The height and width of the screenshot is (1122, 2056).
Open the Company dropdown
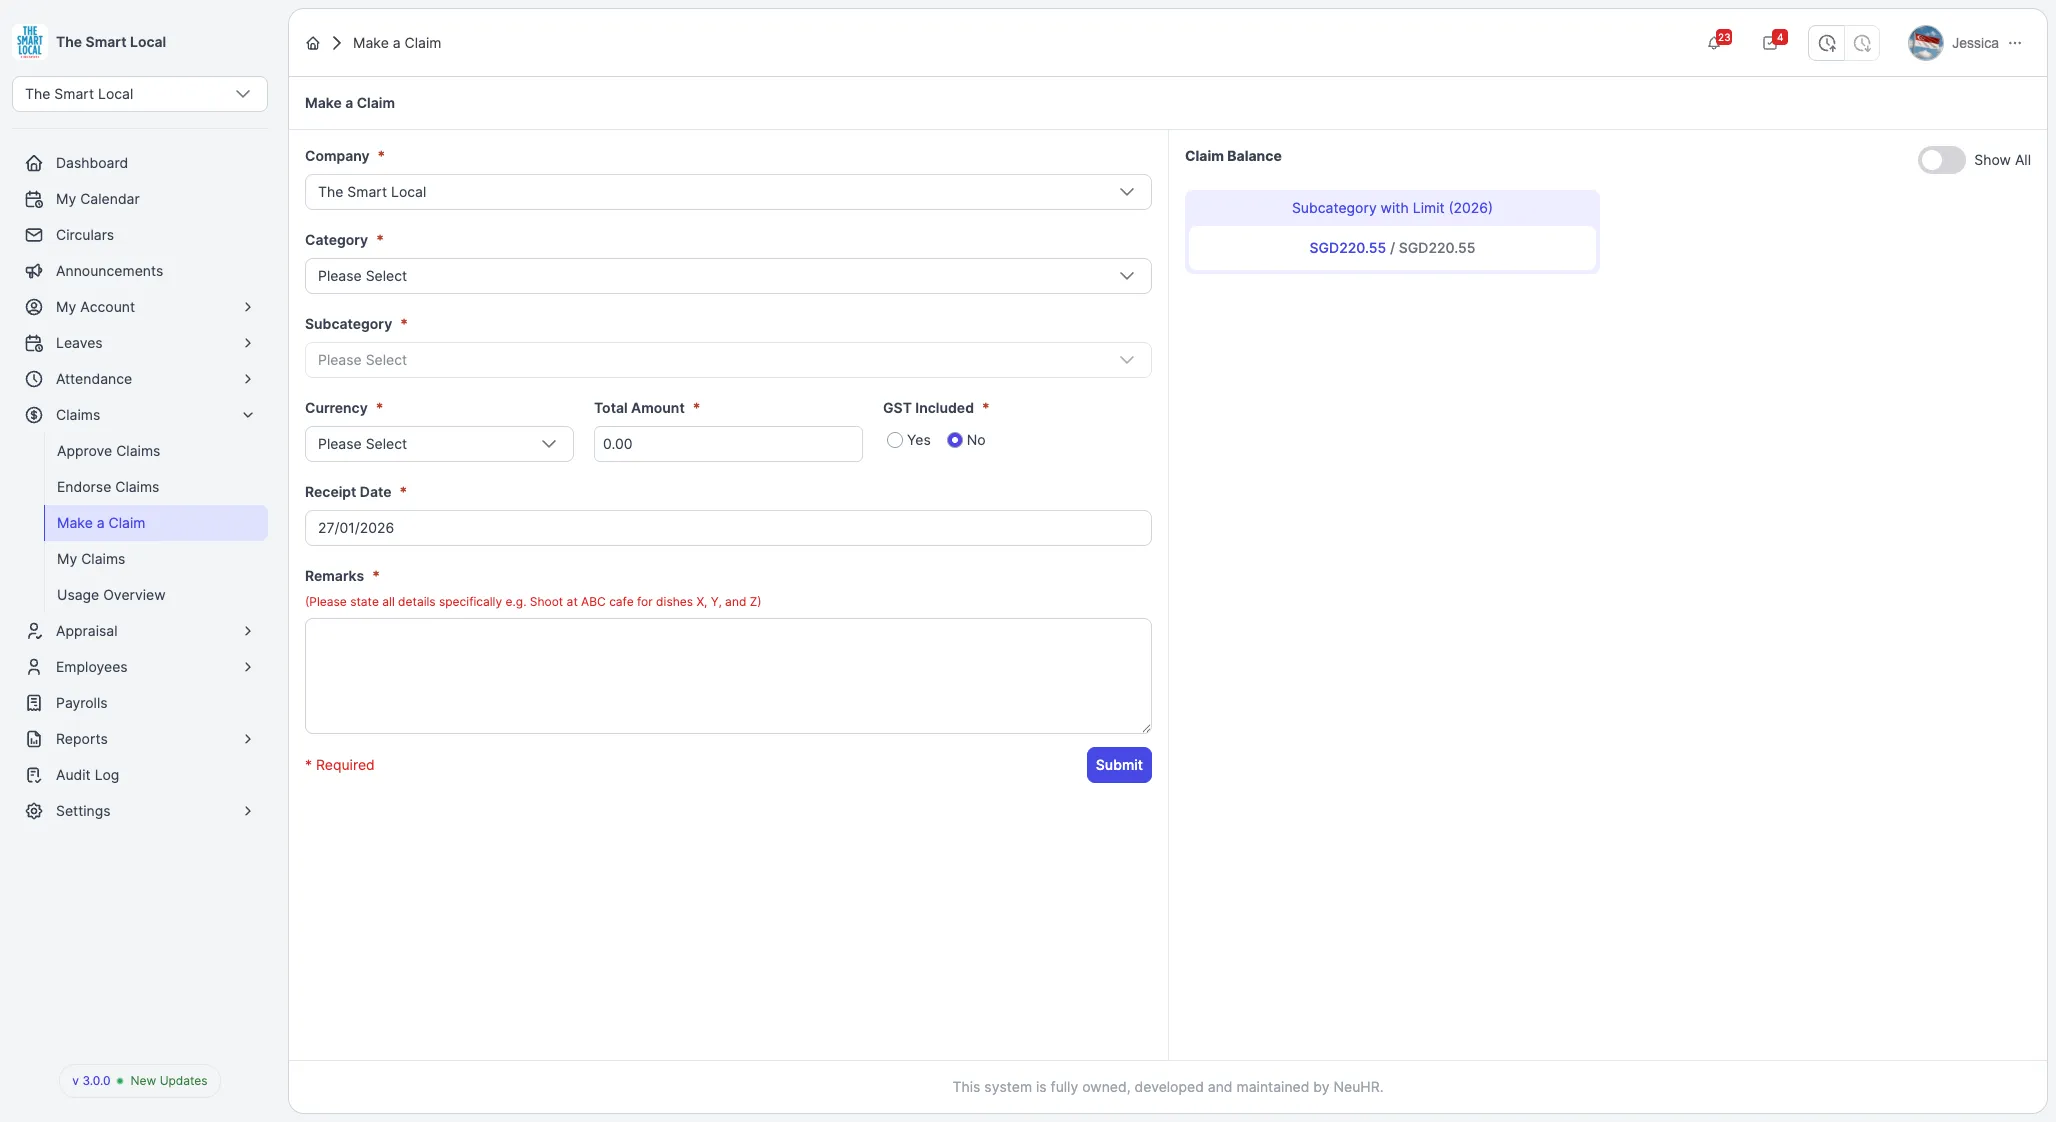click(x=728, y=192)
